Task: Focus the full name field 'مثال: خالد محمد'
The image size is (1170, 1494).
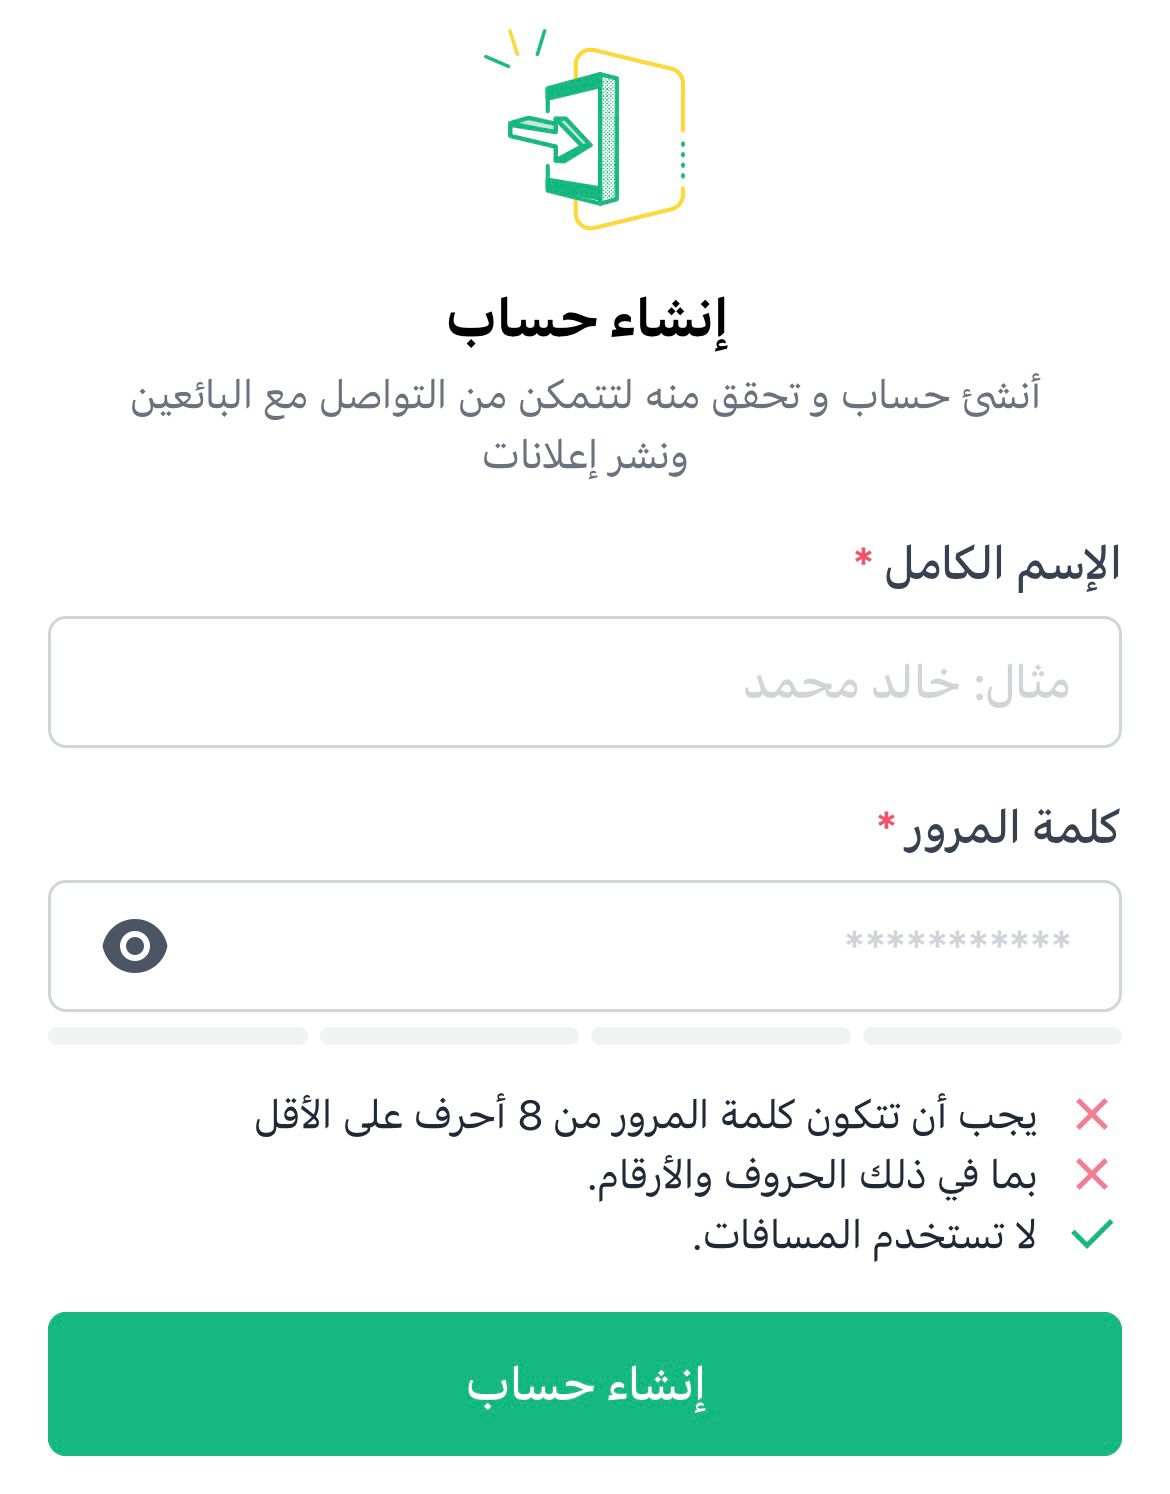Action: coord(585,682)
